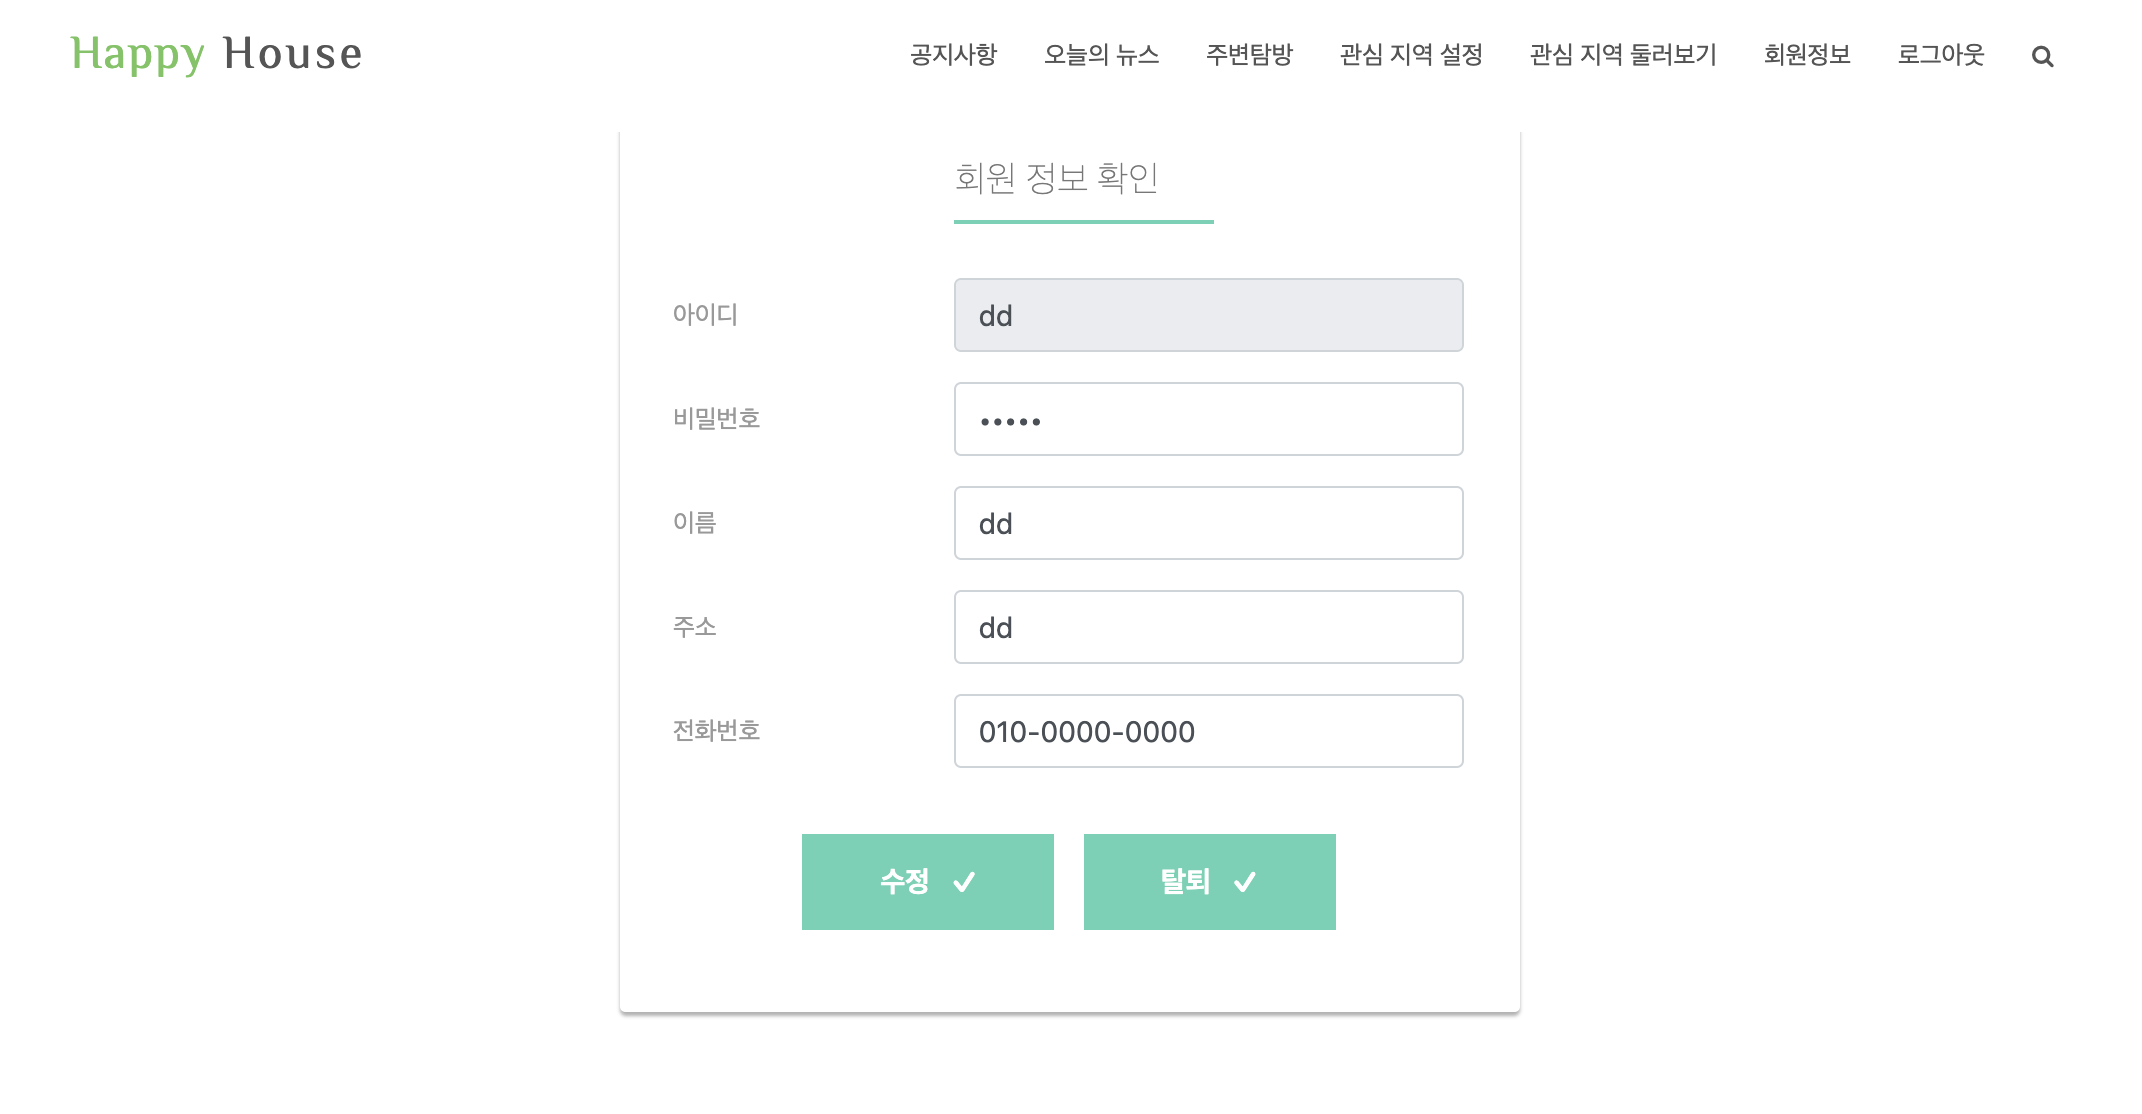Screen dimensions: 2142x1114
Task: Open the 주변탐방 page
Action: [x=1249, y=55]
